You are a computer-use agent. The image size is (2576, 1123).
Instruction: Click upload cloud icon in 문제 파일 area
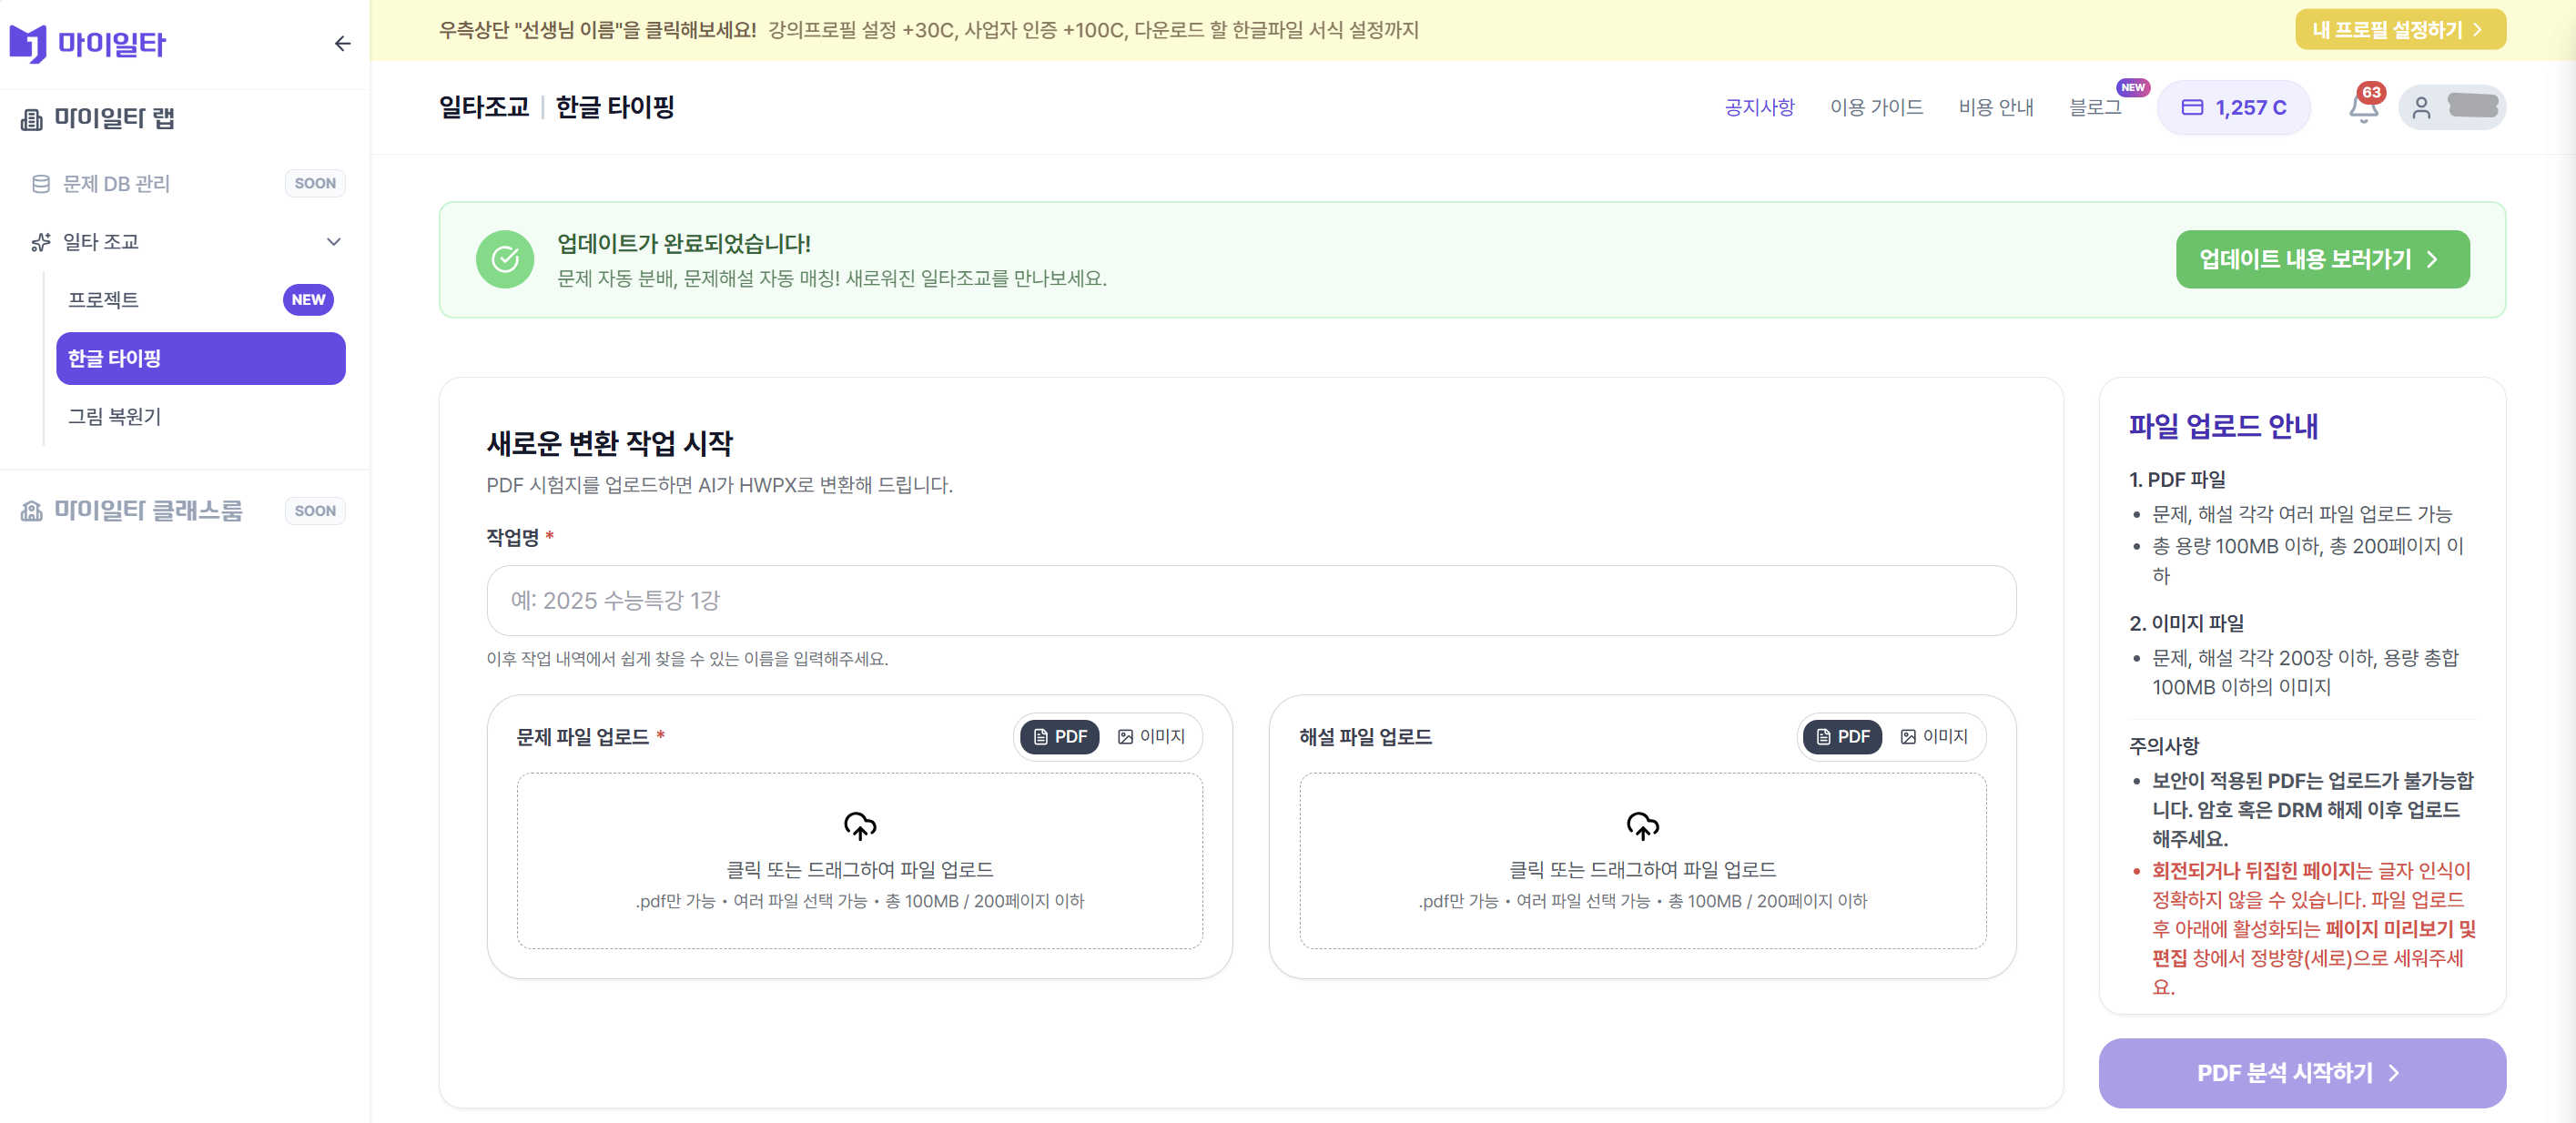(859, 826)
